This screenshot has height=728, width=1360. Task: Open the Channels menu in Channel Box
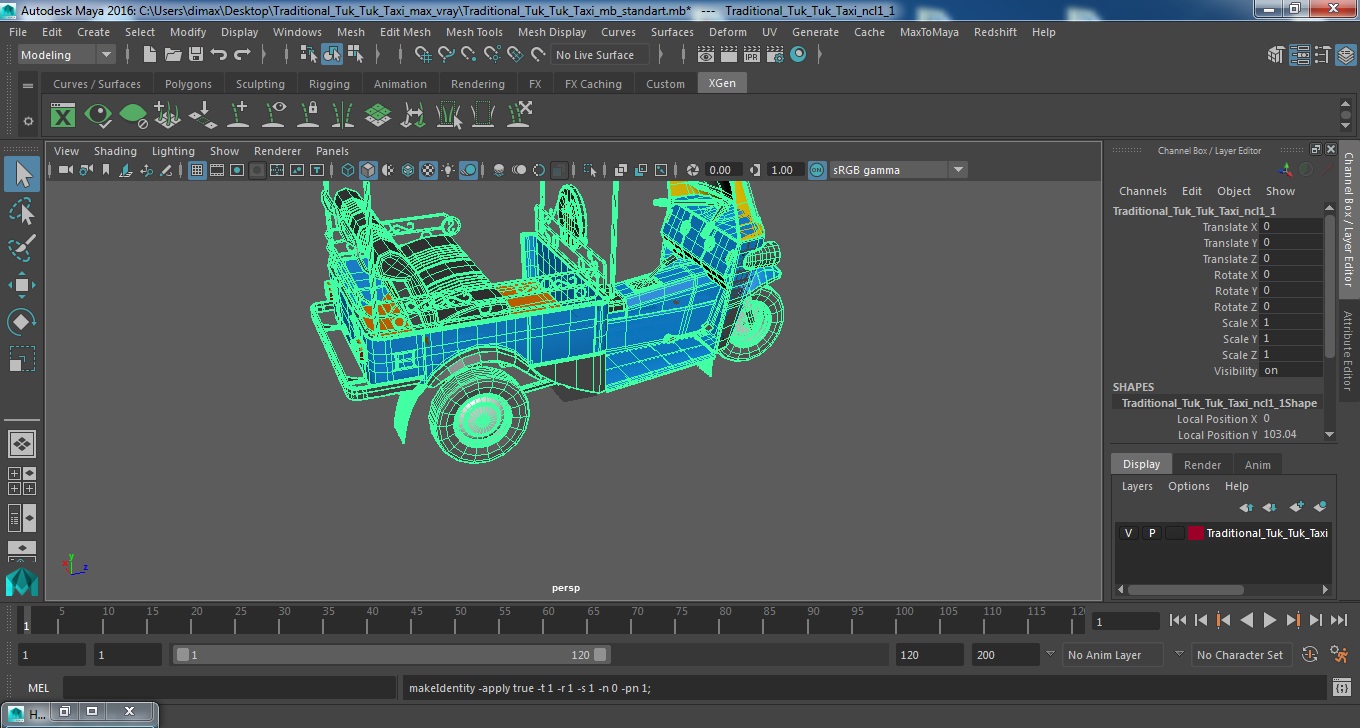tap(1142, 191)
